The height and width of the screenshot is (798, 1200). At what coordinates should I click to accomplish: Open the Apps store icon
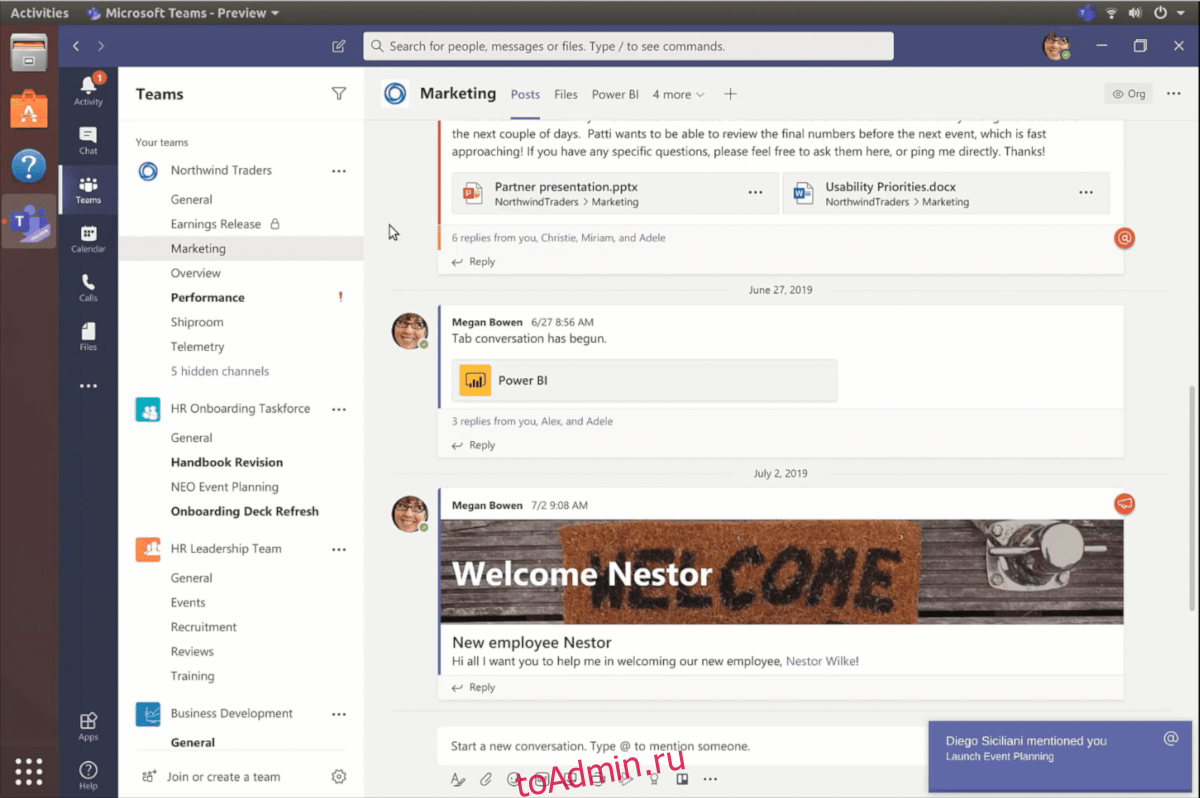tap(88, 726)
